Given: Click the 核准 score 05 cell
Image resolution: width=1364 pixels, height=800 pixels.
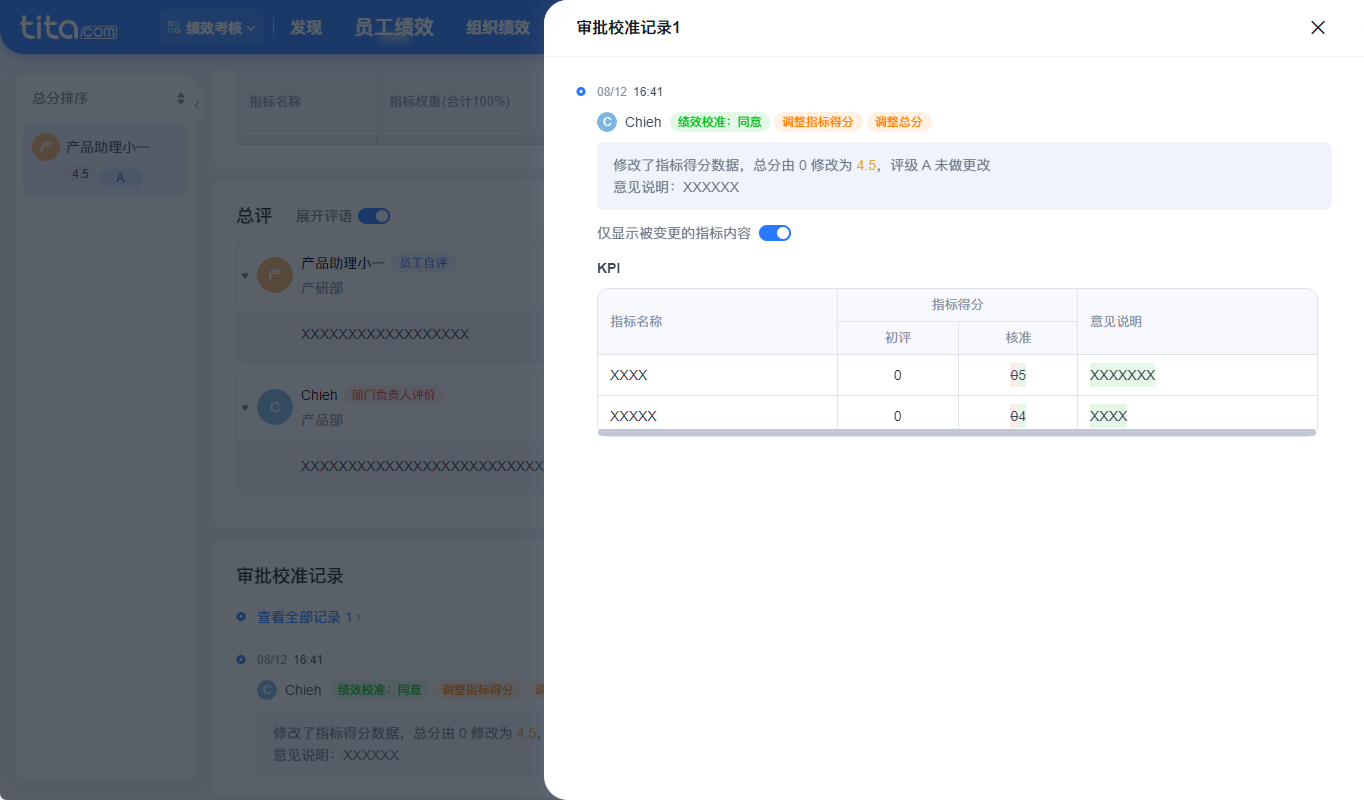Looking at the screenshot, I should pos(1018,375).
